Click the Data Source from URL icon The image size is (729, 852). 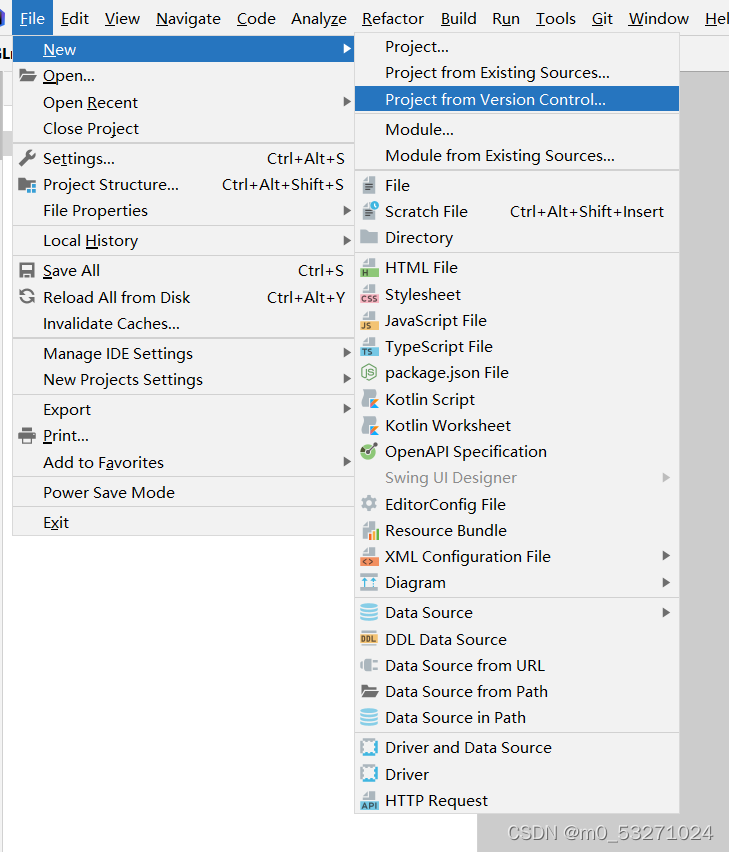coord(369,665)
